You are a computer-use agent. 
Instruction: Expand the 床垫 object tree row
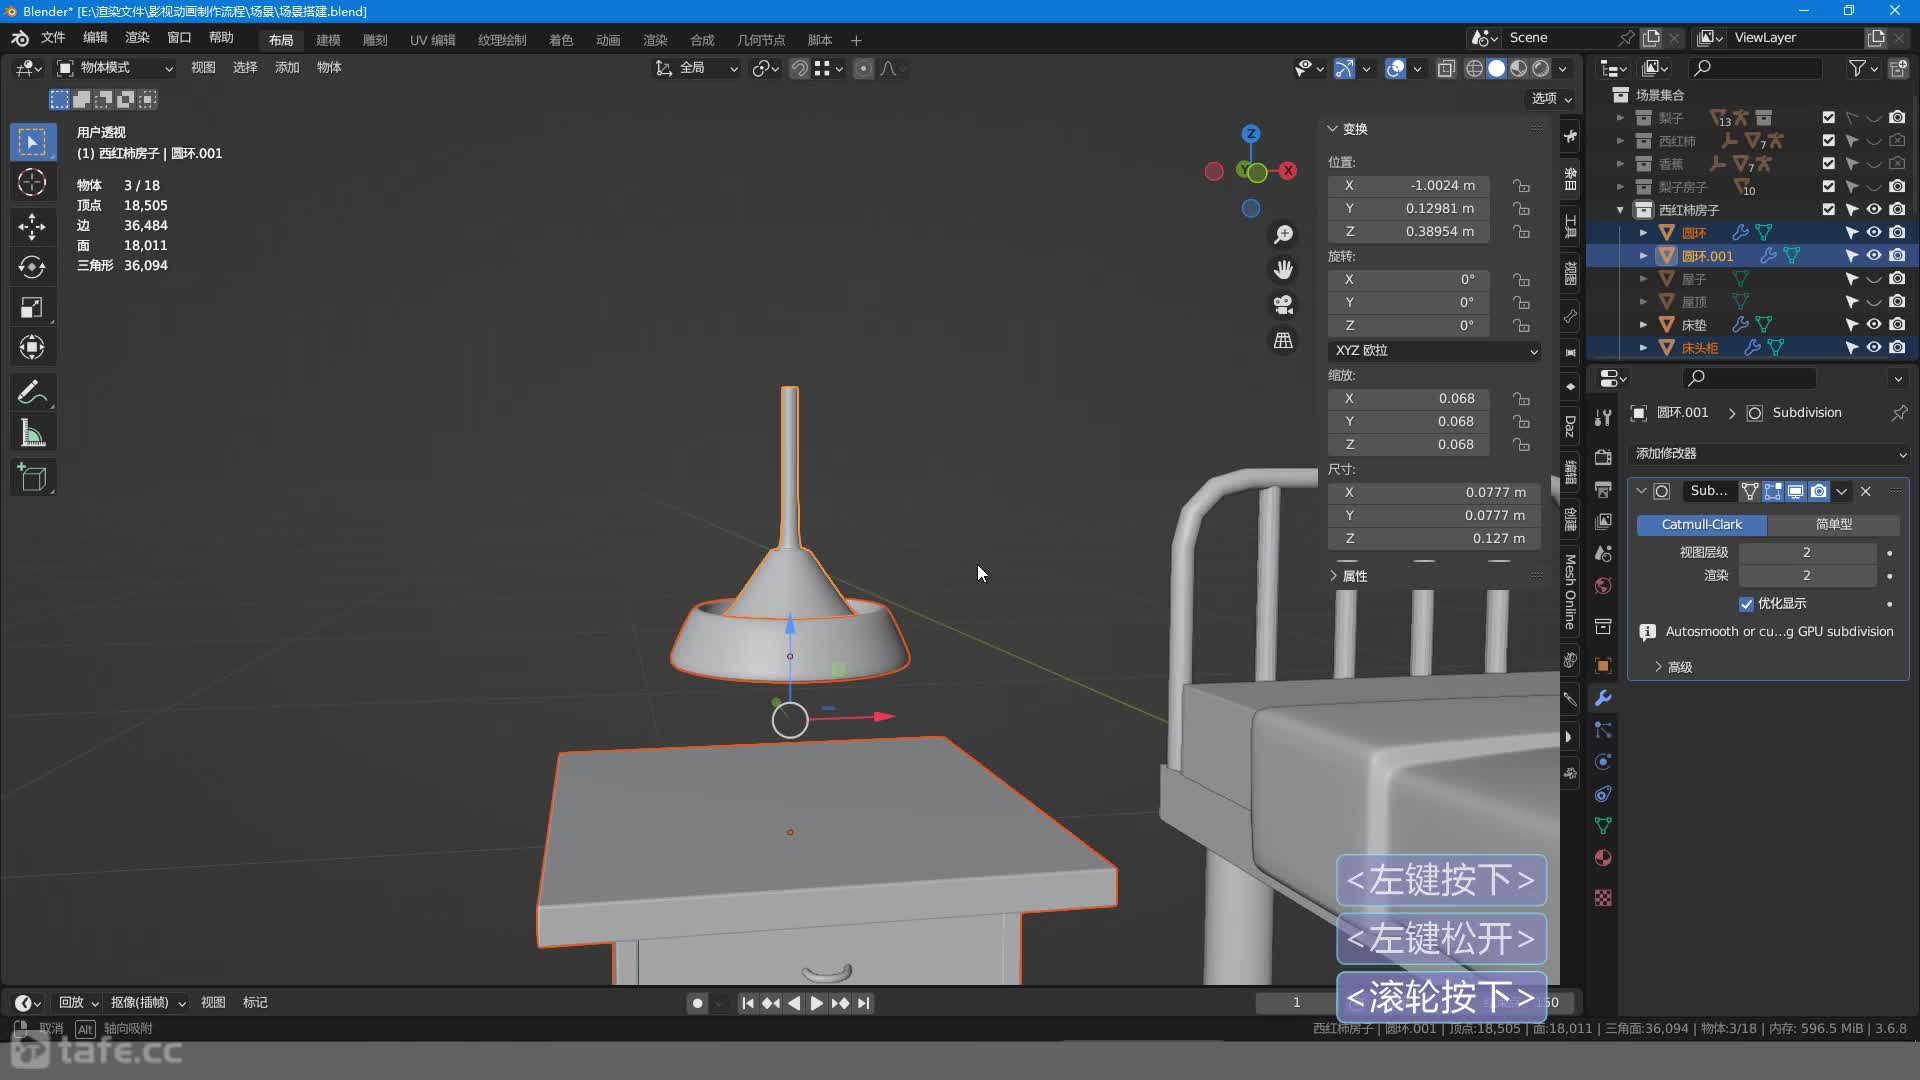pyautogui.click(x=1643, y=325)
